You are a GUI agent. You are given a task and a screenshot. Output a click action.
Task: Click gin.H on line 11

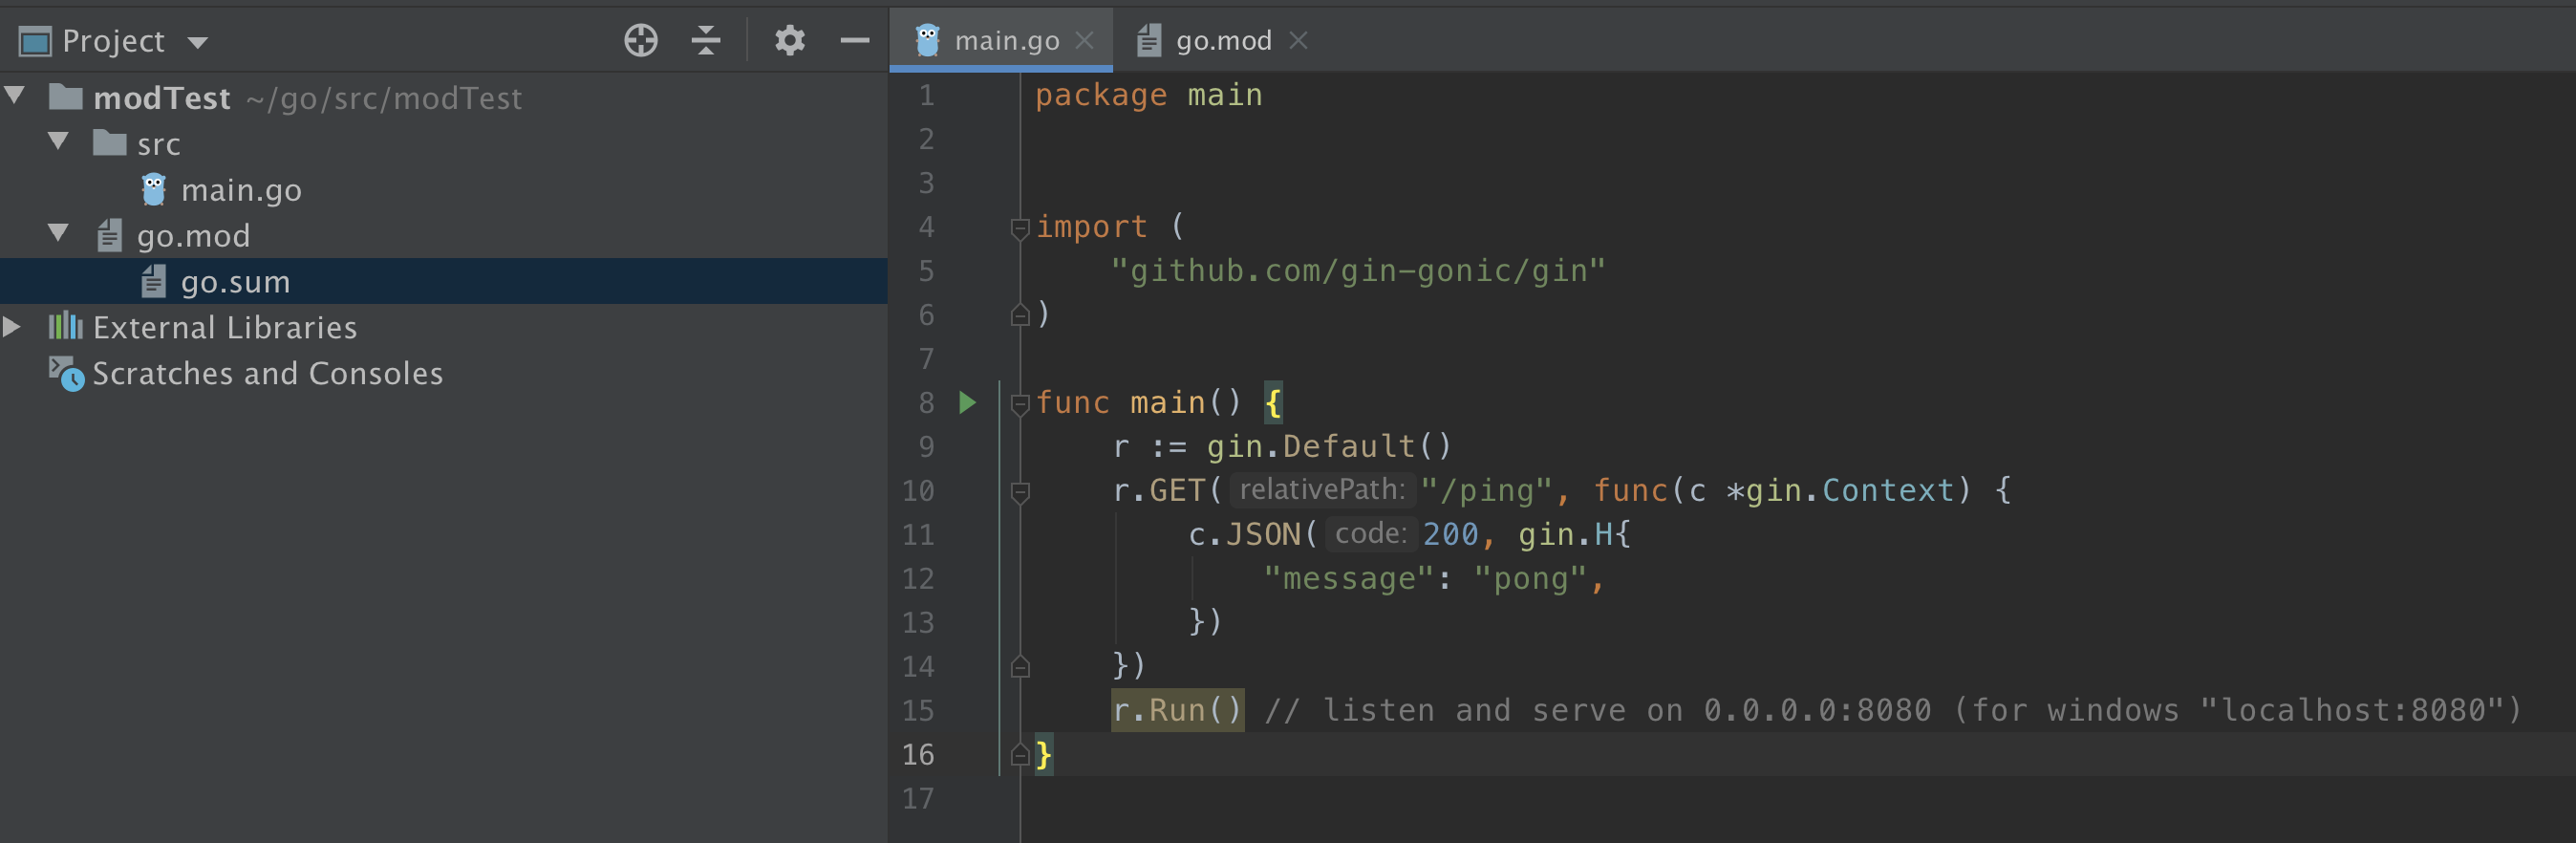(1564, 535)
